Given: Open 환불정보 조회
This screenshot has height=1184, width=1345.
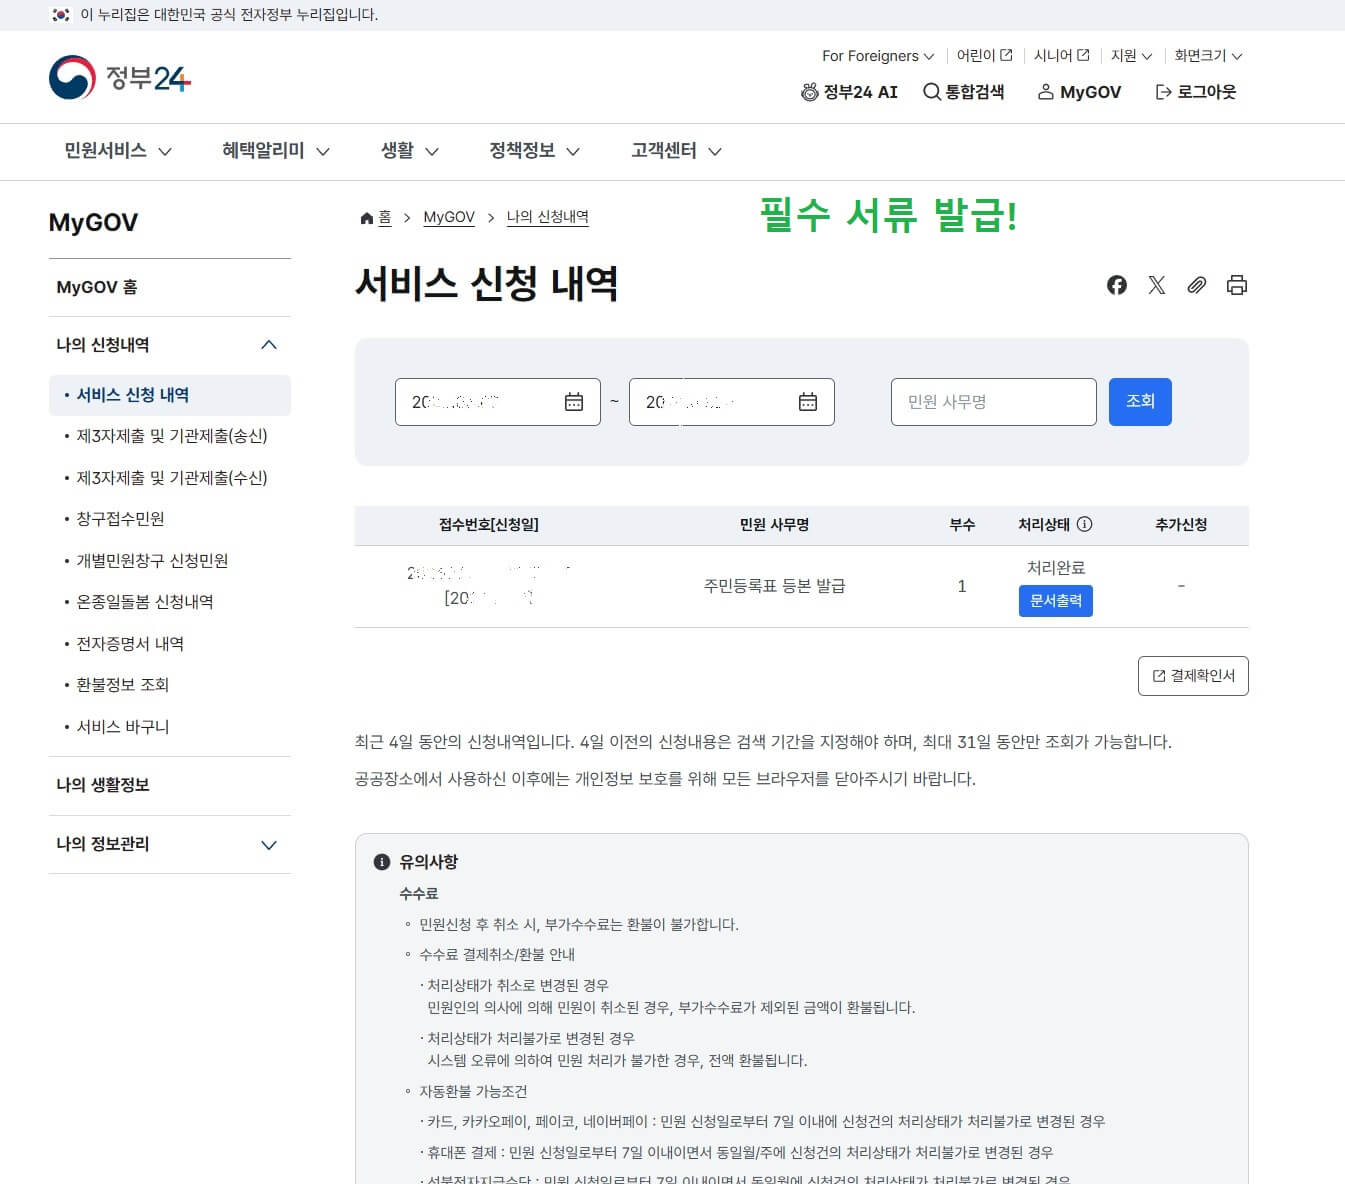Looking at the screenshot, I should (122, 685).
